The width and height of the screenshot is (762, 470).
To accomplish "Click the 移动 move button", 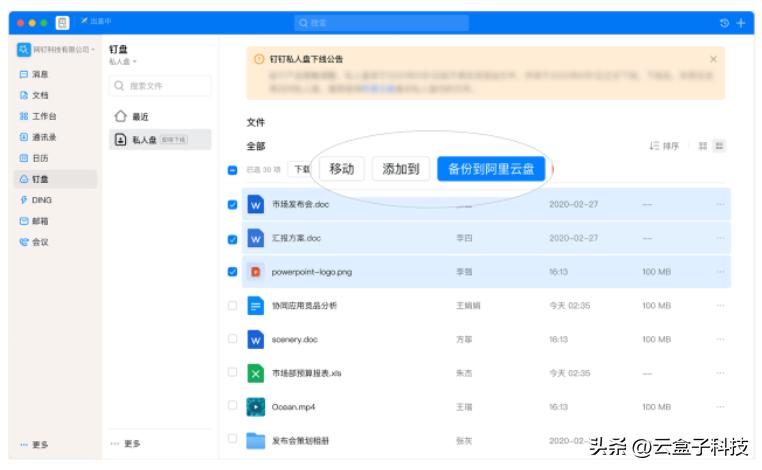I will coord(342,169).
